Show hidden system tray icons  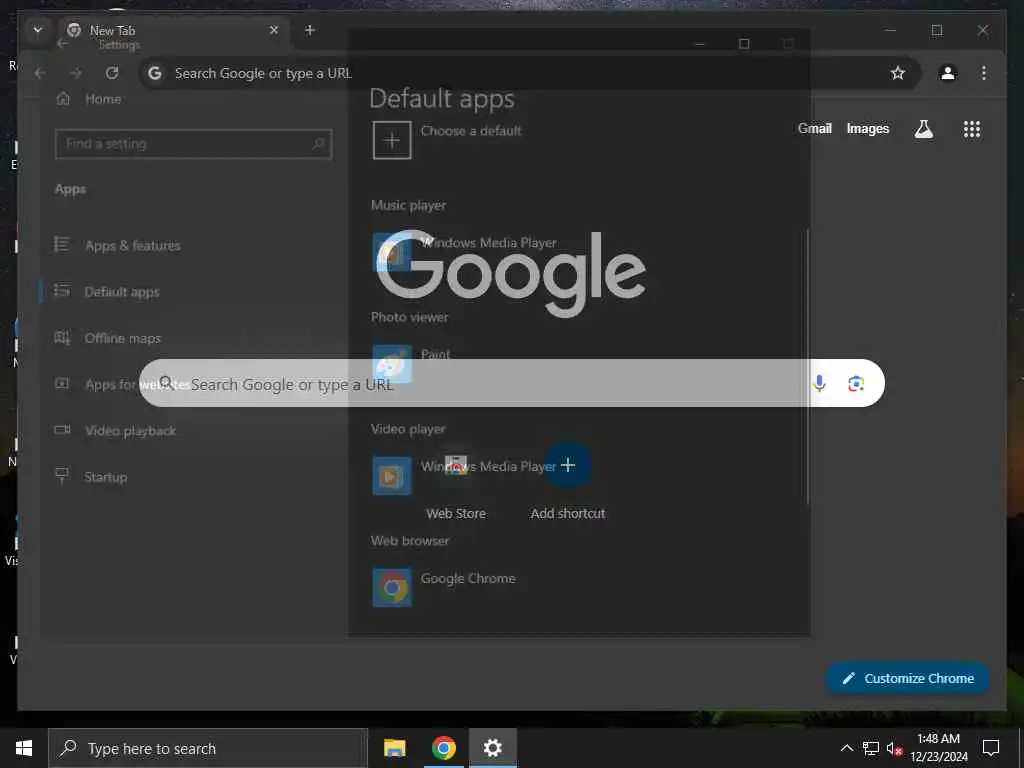coord(846,748)
